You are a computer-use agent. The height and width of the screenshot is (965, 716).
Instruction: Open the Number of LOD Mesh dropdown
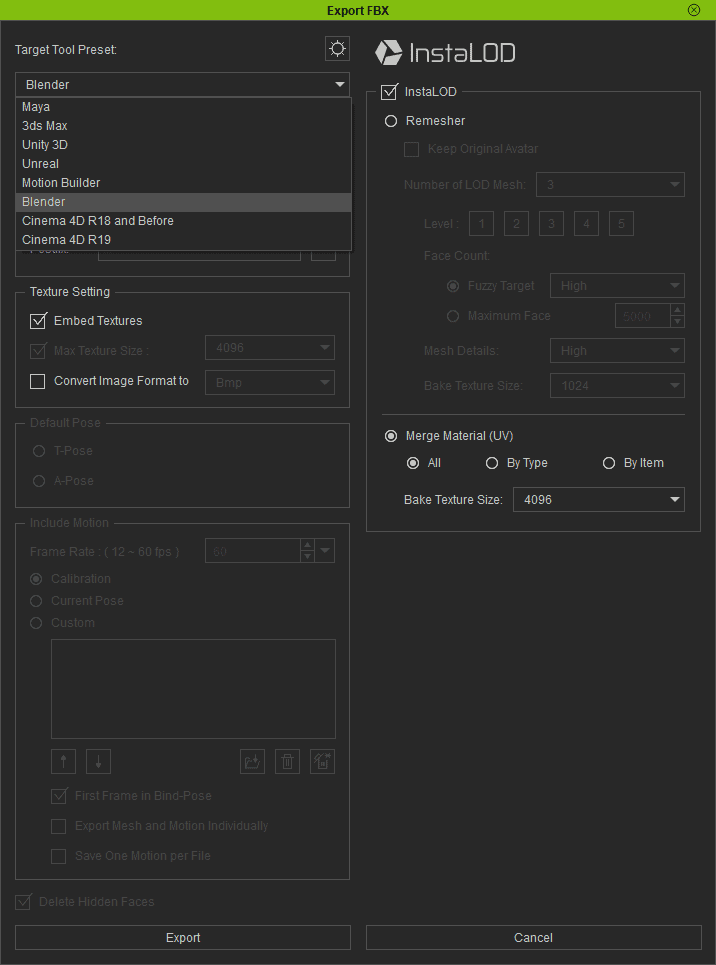[x=610, y=185]
